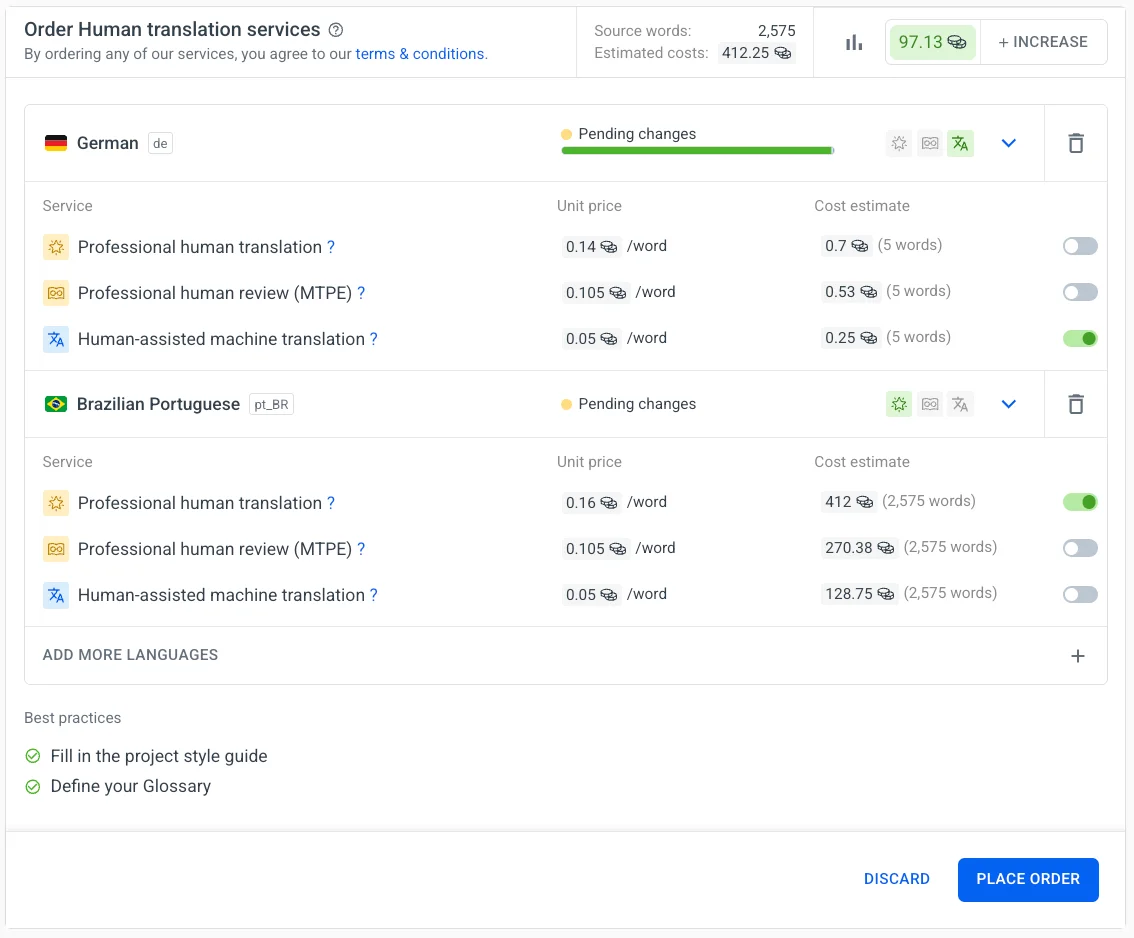Select German machine translation icon in header
The height and width of the screenshot is (938, 1134).
960,143
